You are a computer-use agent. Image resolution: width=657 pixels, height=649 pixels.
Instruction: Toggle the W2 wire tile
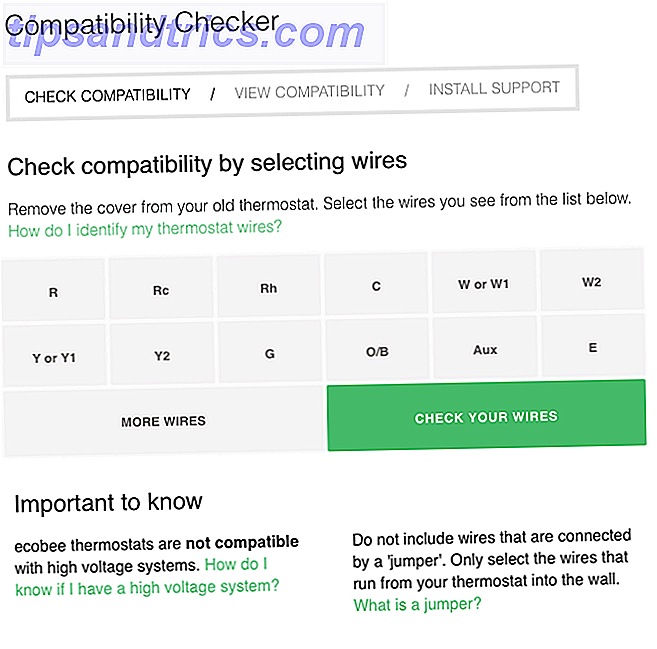[x=592, y=282]
